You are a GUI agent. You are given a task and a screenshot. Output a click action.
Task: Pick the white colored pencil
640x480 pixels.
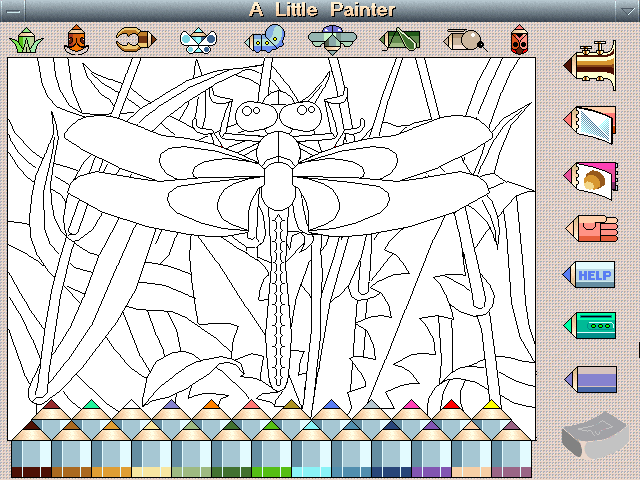[131, 410]
